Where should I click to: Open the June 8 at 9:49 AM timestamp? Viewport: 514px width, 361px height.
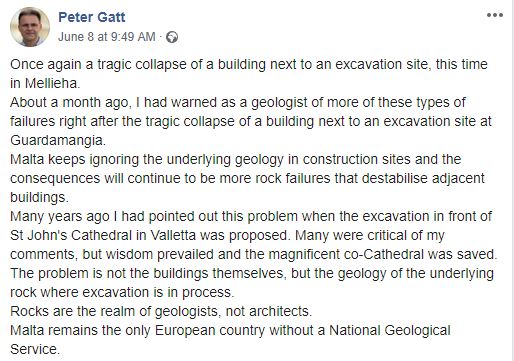pos(107,37)
